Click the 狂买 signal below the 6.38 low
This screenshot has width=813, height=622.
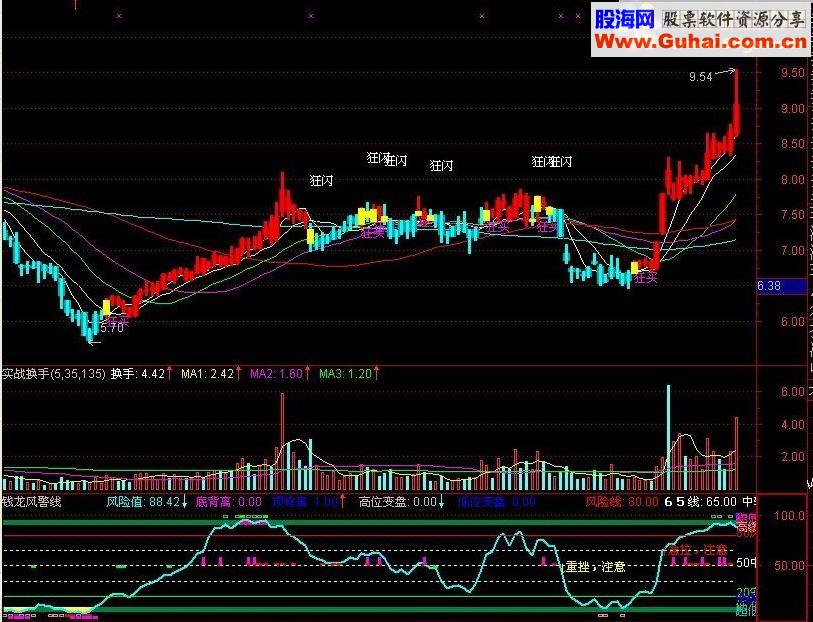[x=646, y=278]
